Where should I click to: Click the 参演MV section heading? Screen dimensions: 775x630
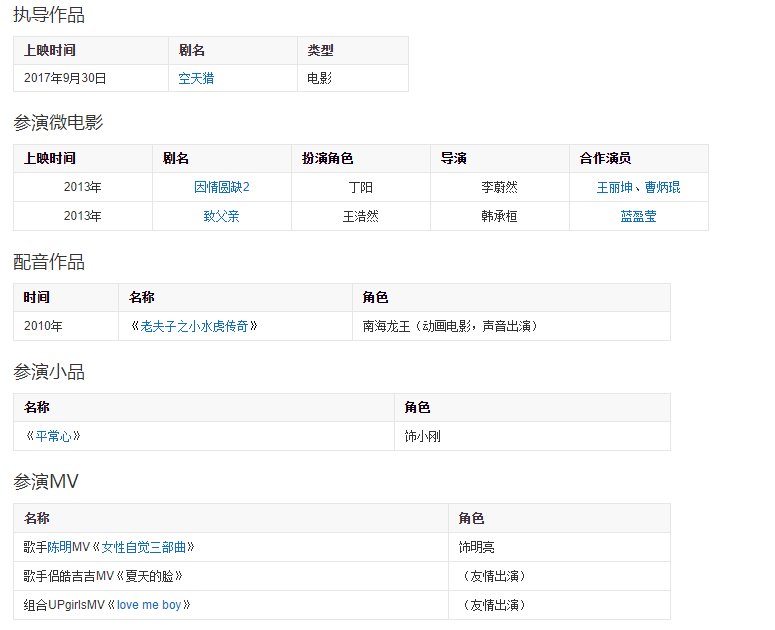[46, 482]
